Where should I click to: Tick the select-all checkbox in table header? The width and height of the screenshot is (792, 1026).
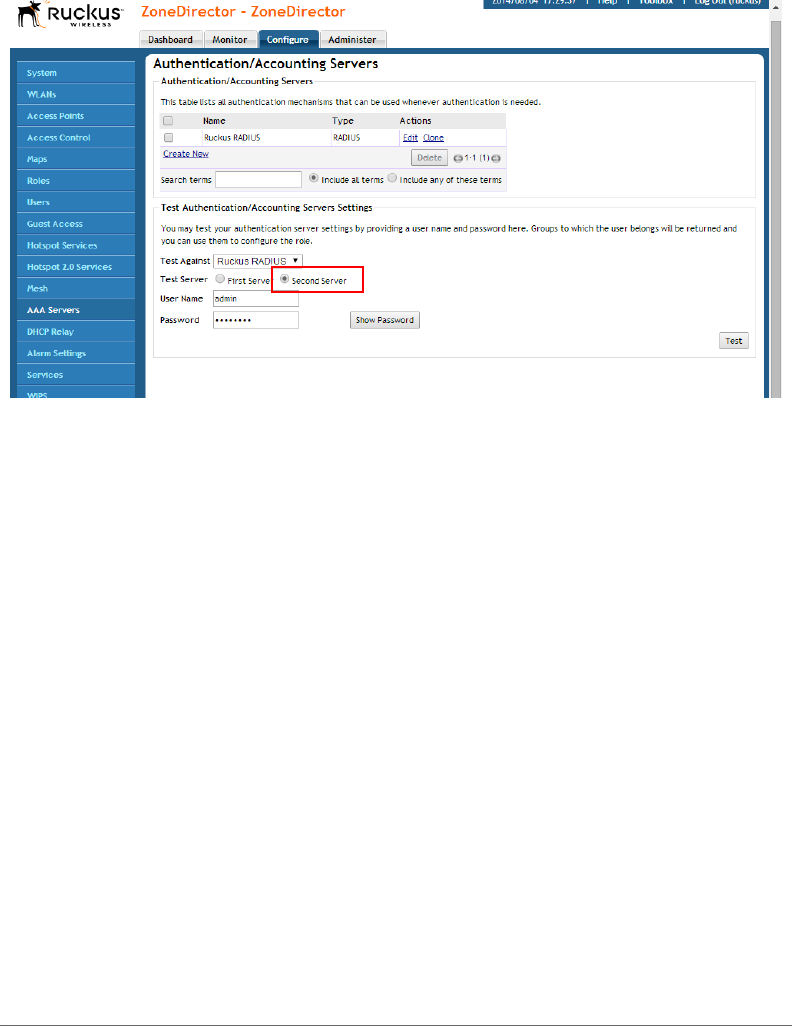tap(168, 121)
